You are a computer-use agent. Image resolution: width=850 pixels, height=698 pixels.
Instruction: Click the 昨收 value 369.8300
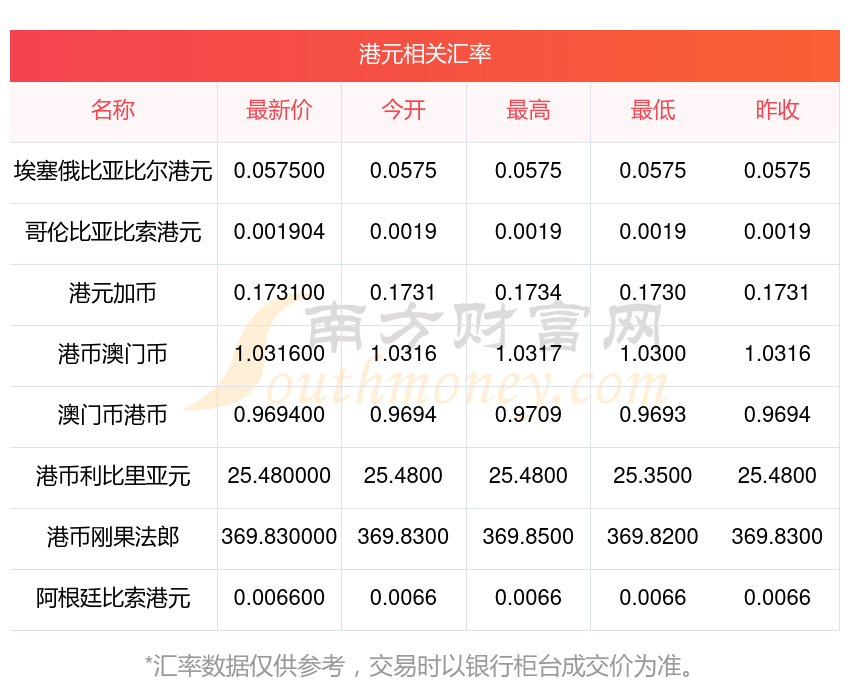pyautogui.click(x=777, y=537)
